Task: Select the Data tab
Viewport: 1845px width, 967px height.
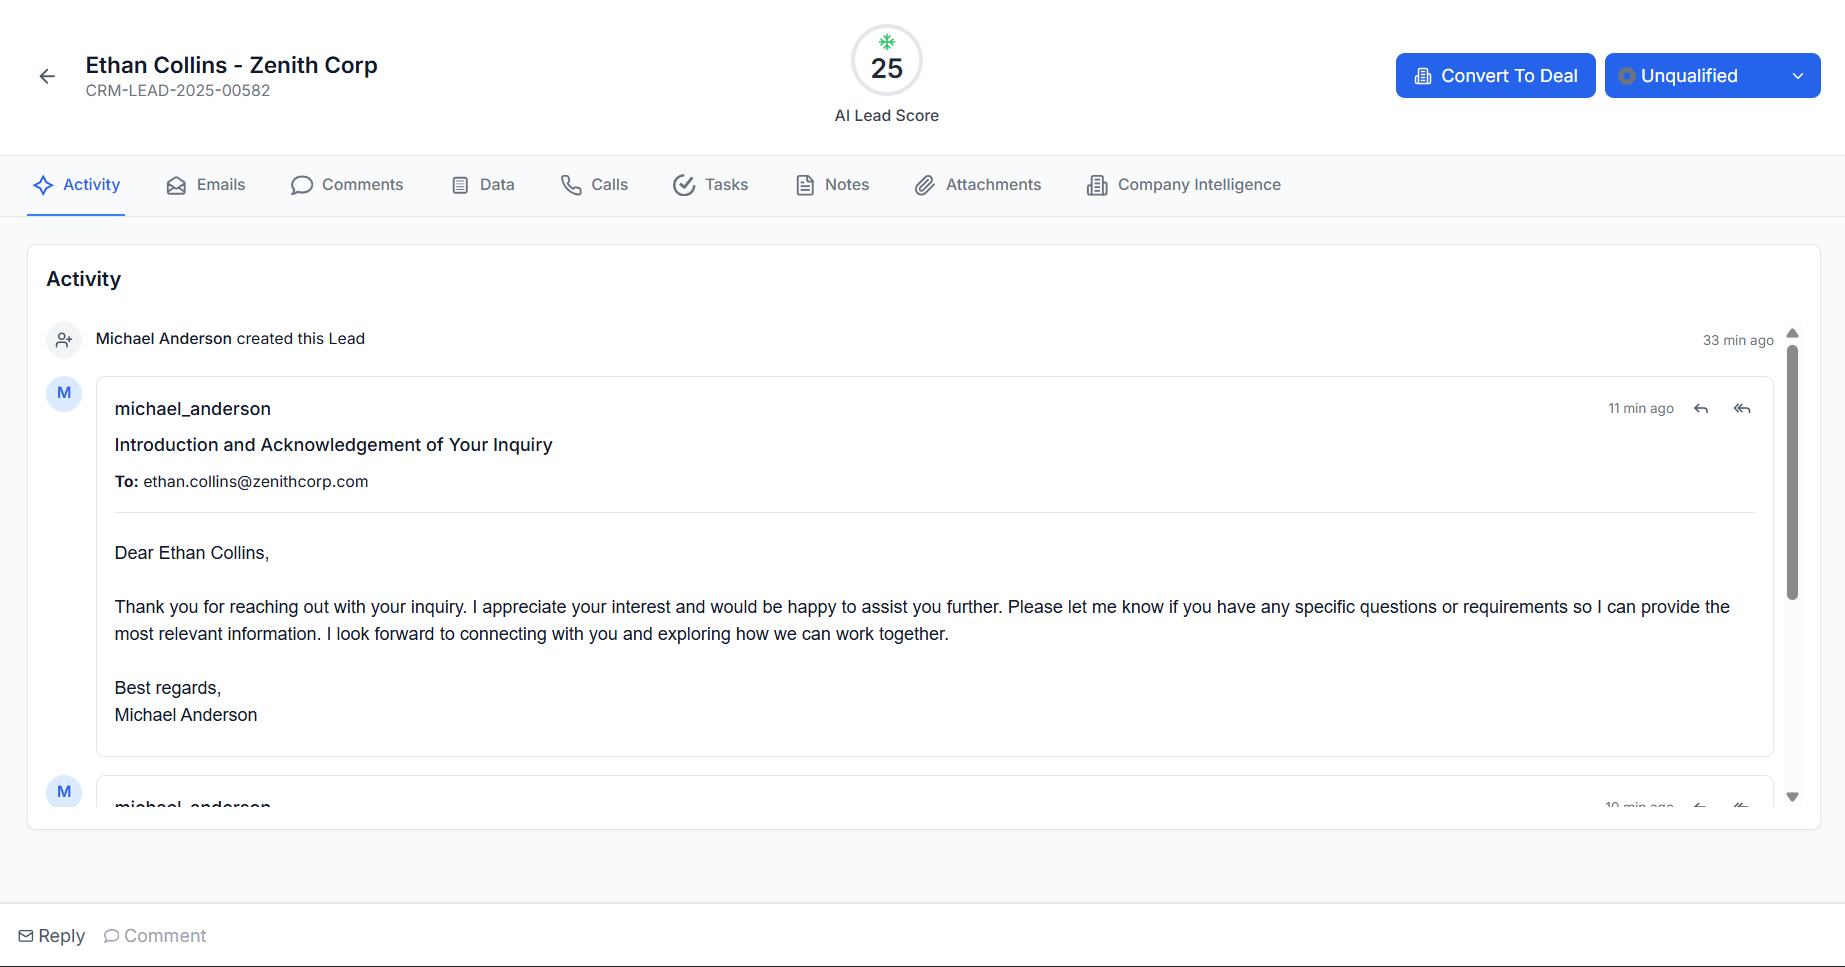Action: tap(483, 185)
